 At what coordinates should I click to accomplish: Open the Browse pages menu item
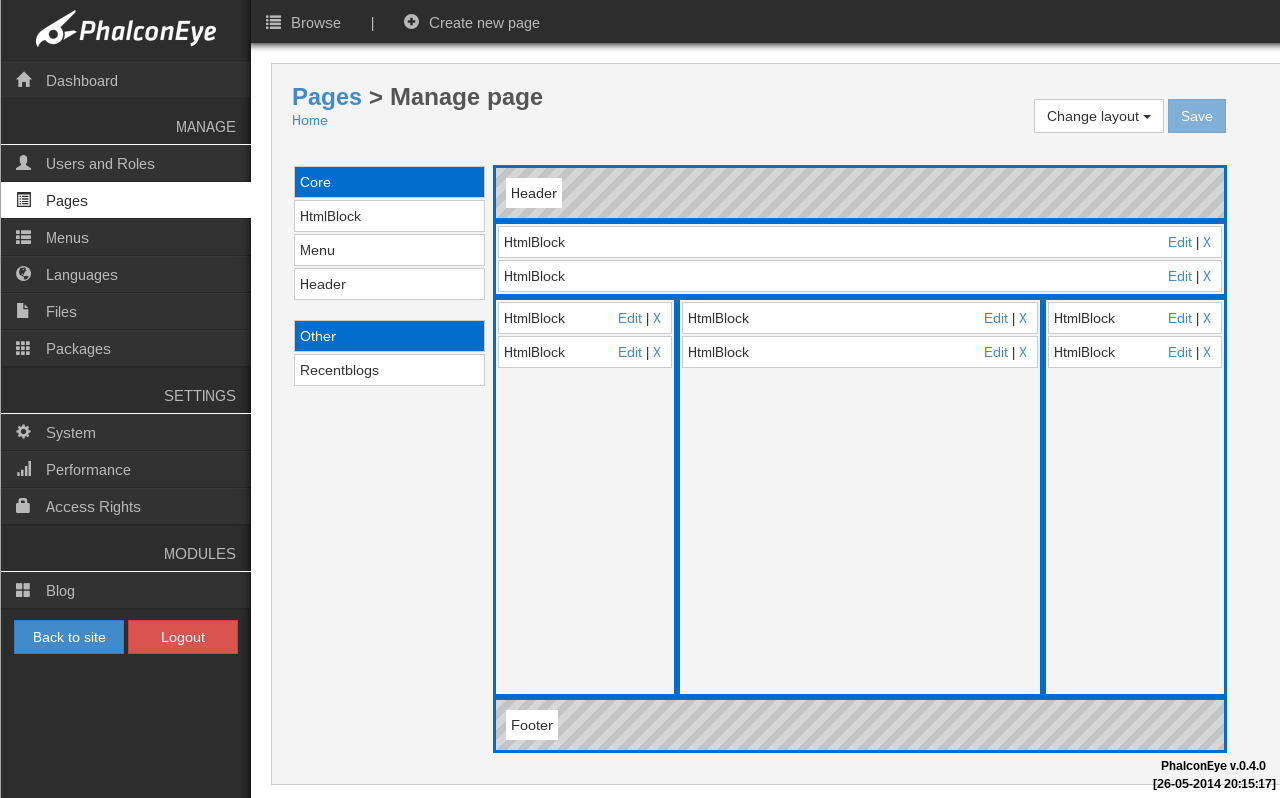pos(304,22)
